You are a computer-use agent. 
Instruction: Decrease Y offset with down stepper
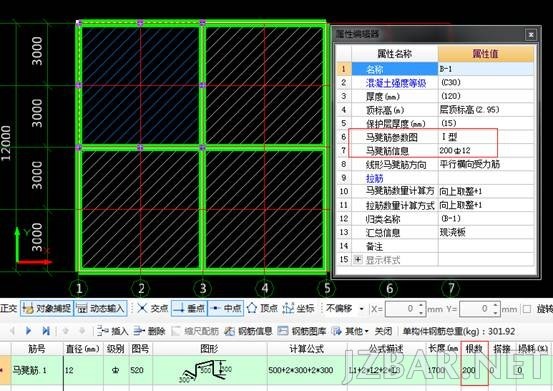(496, 313)
